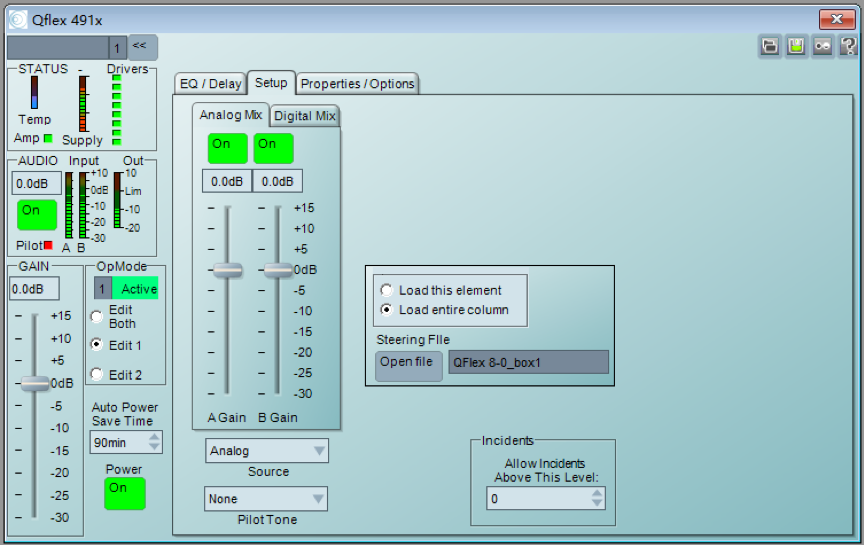Click the Active OpMode button

click(135, 289)
